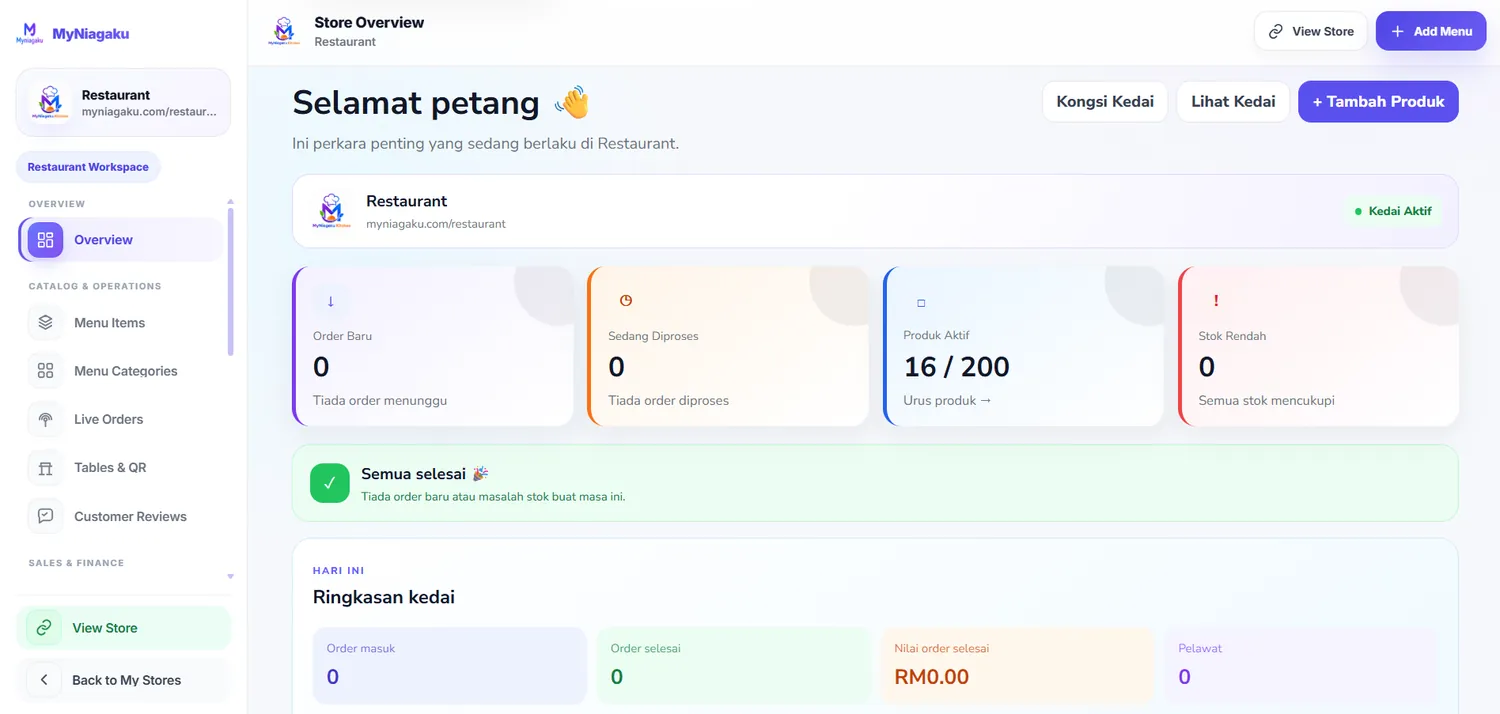
Task: Select Tables & QR in sidebar
Action: (122, 467)
